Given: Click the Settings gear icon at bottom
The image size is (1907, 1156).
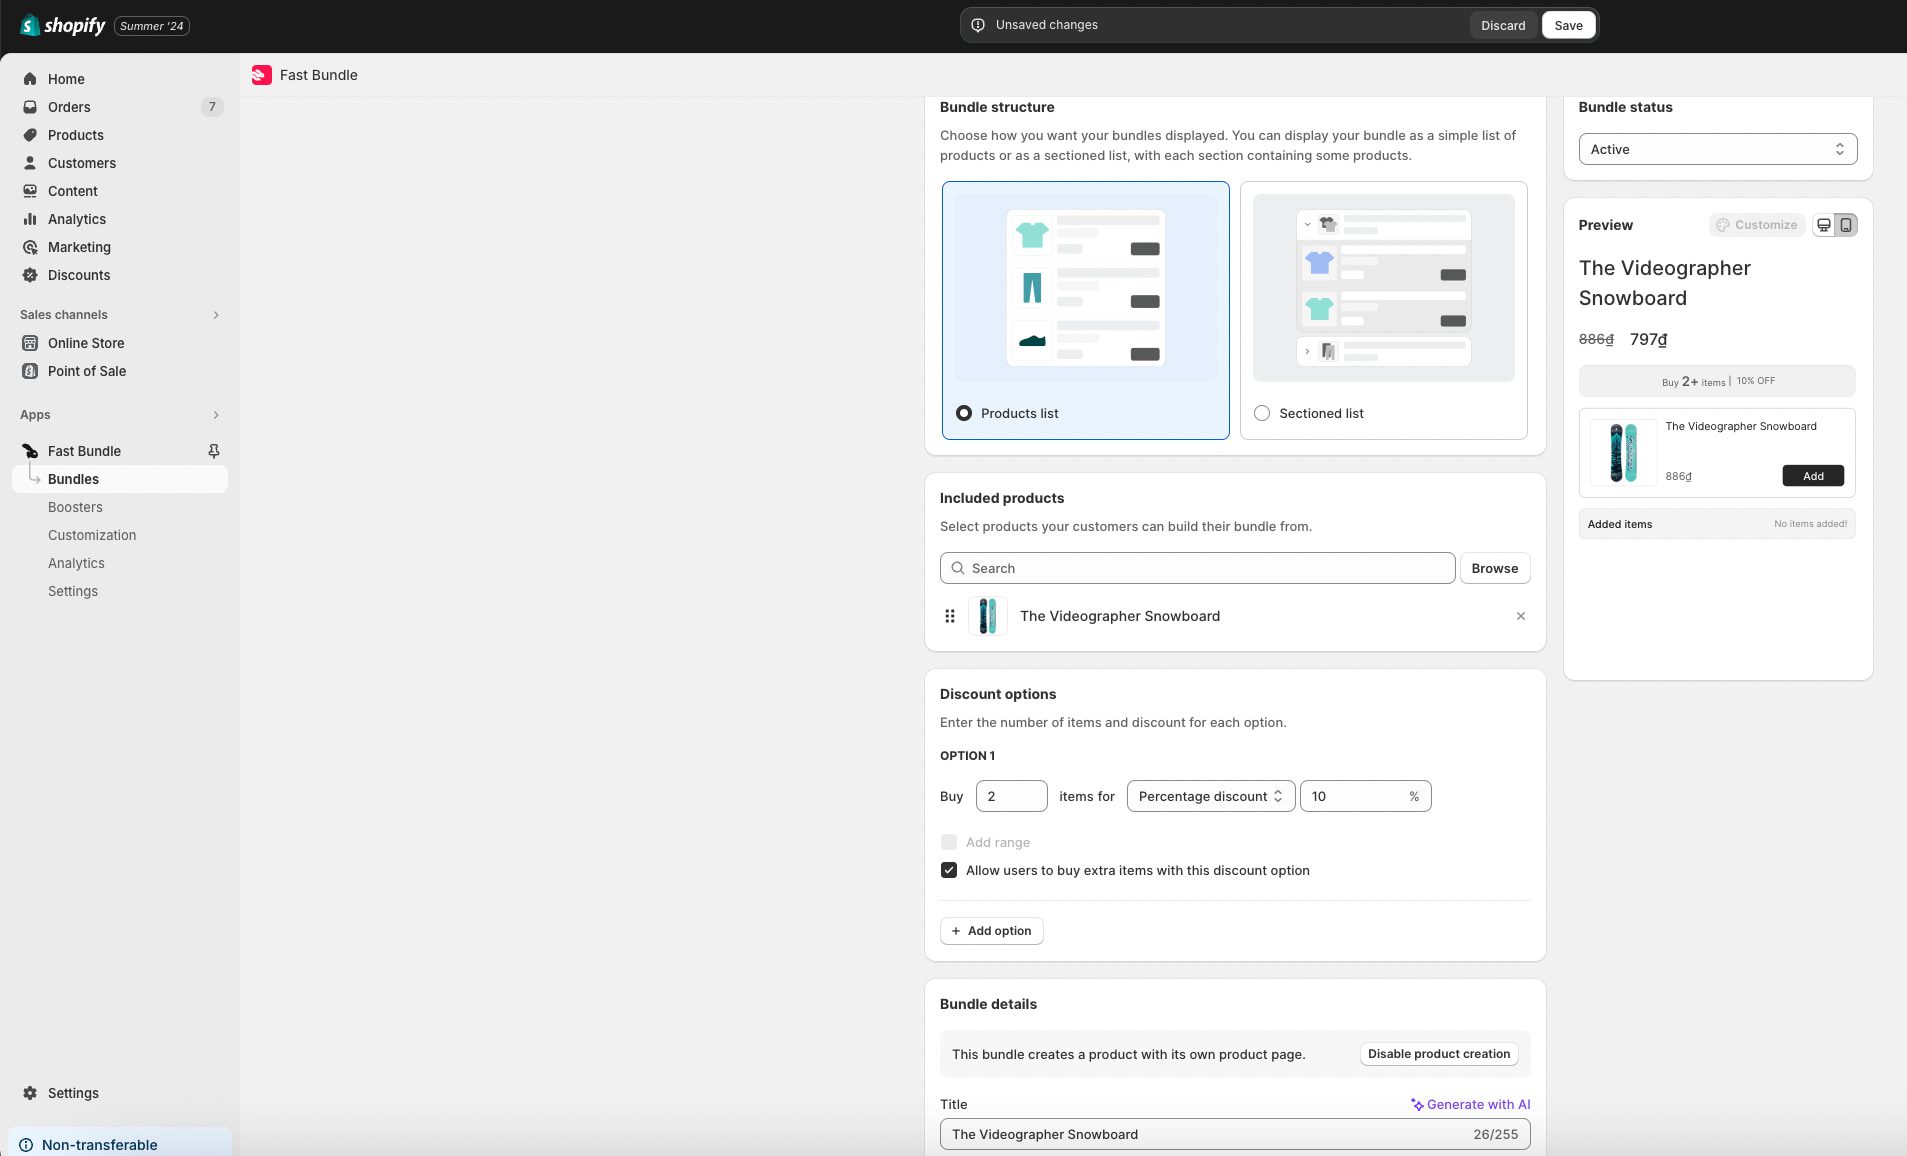Looking at the screenshot, I should click(30, 1093).
